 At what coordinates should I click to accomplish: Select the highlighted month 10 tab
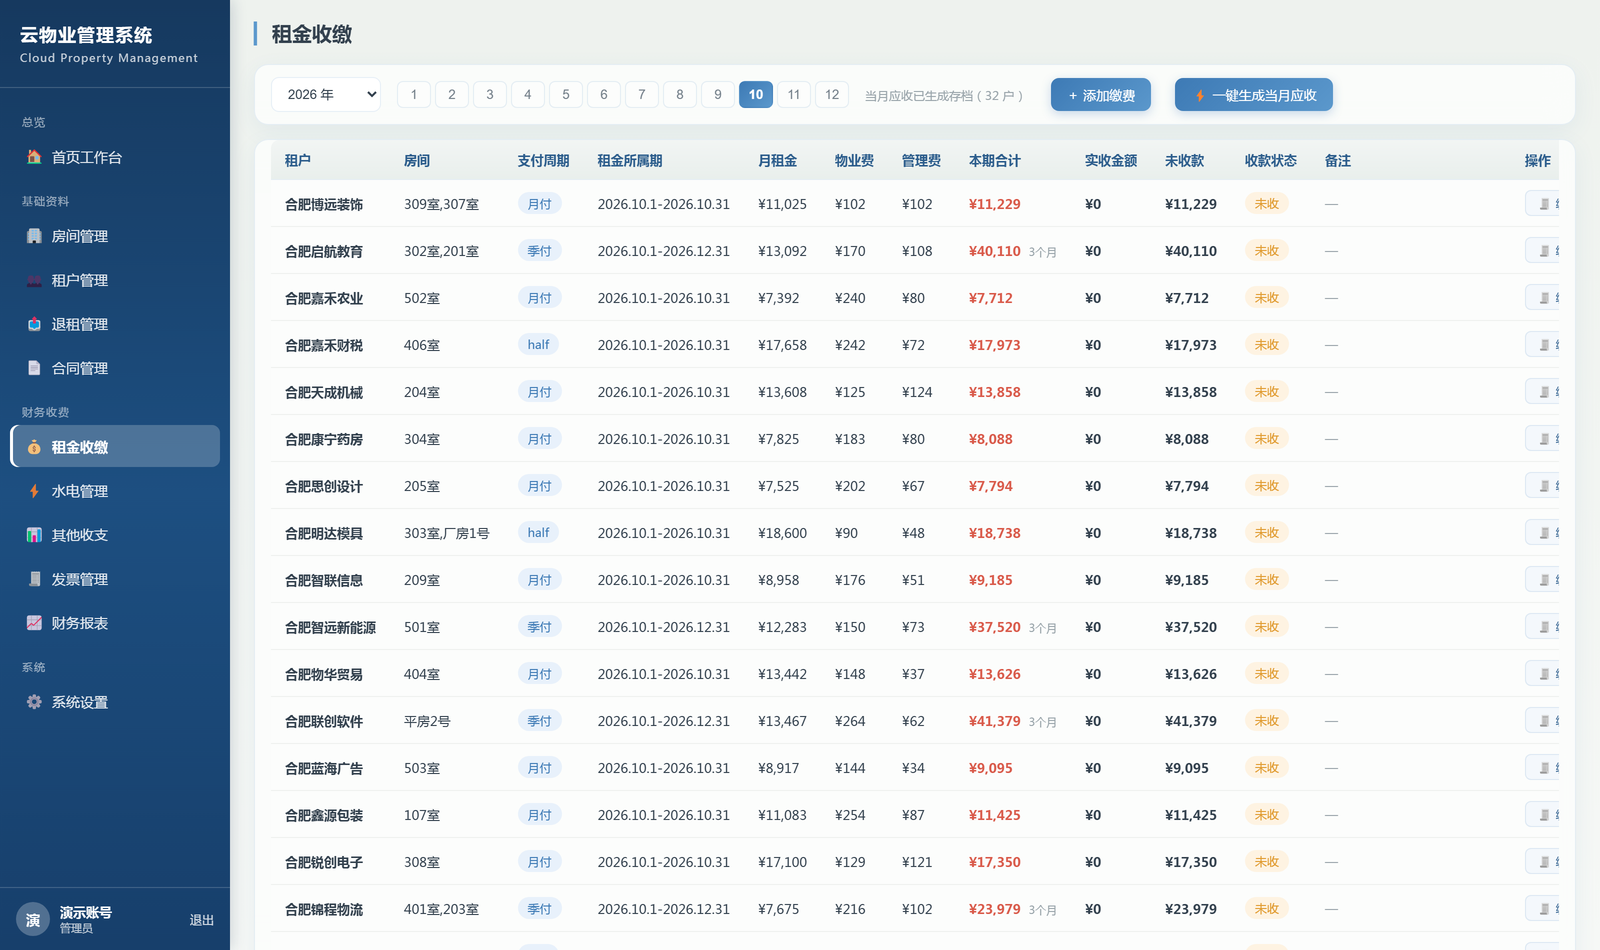pyautogui.click(x=756, y=94)
